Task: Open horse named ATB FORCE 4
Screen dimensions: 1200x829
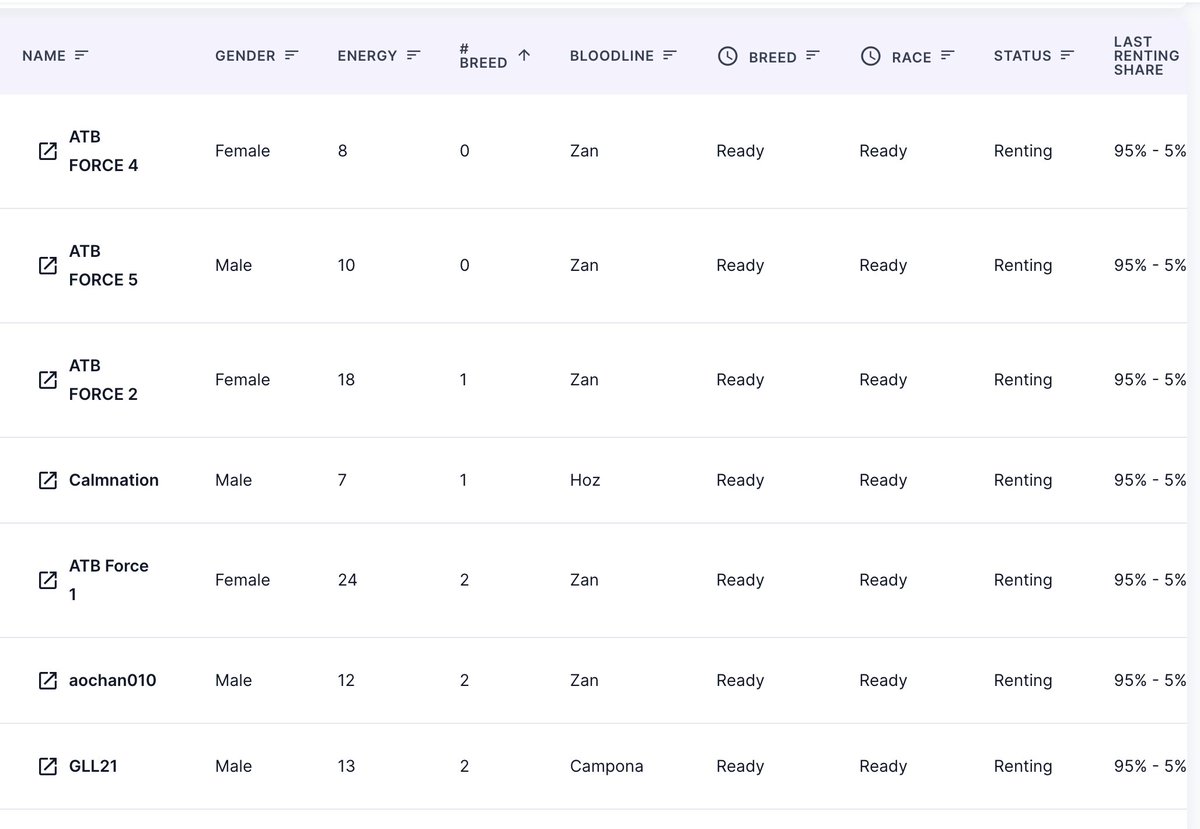Action: (103, 151)
